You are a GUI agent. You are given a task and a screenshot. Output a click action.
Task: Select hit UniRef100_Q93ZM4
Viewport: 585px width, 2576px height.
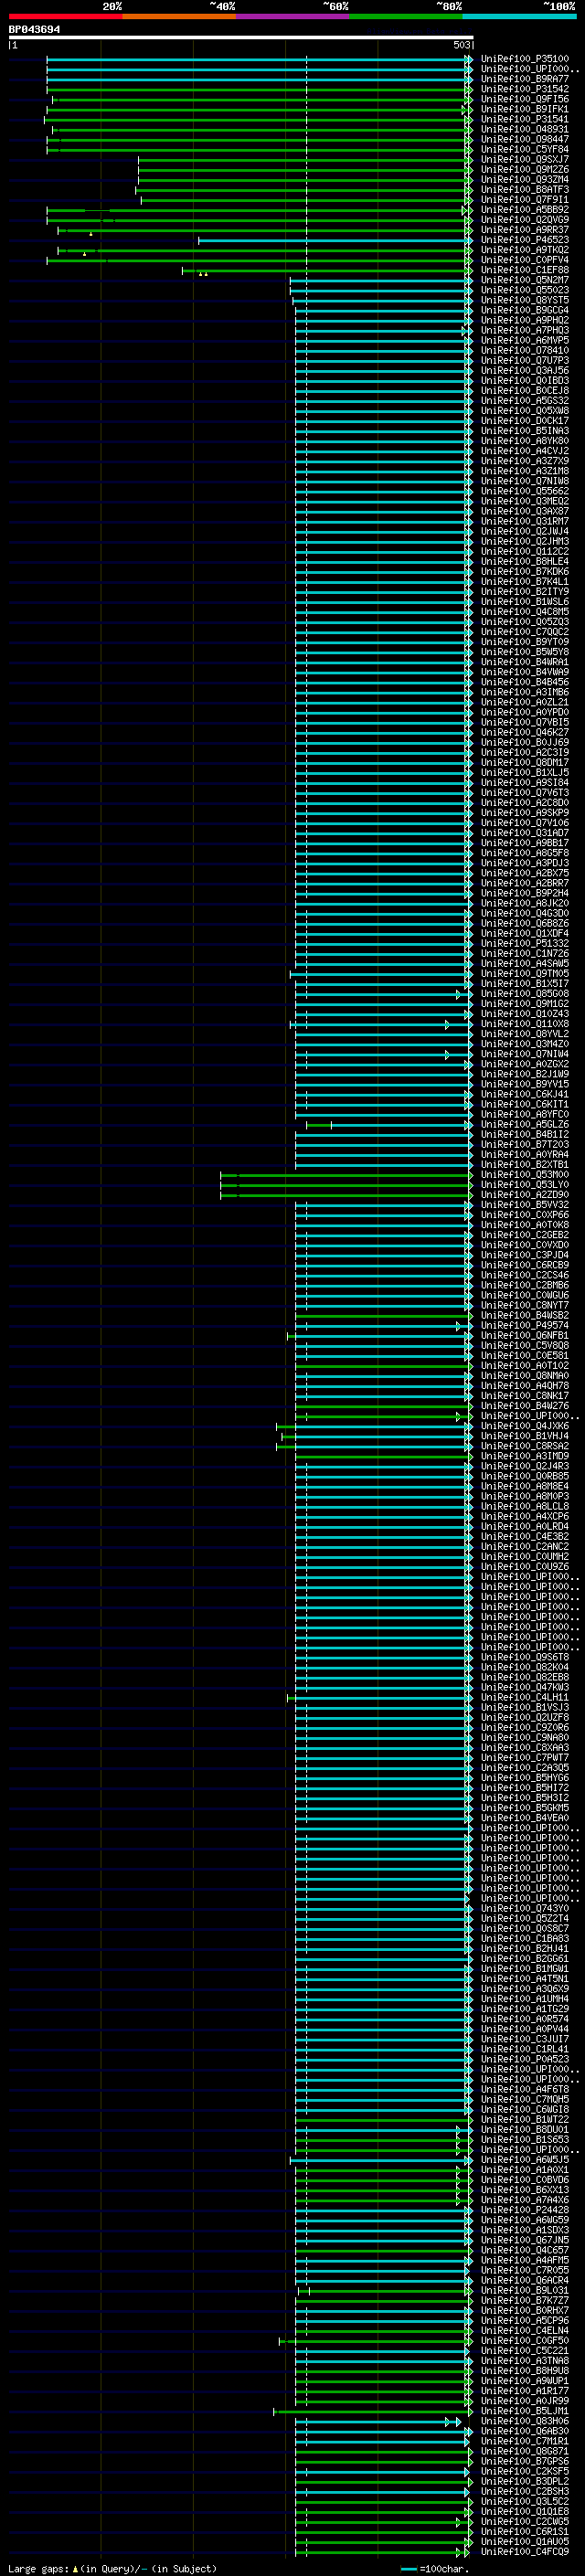(525, 179)
